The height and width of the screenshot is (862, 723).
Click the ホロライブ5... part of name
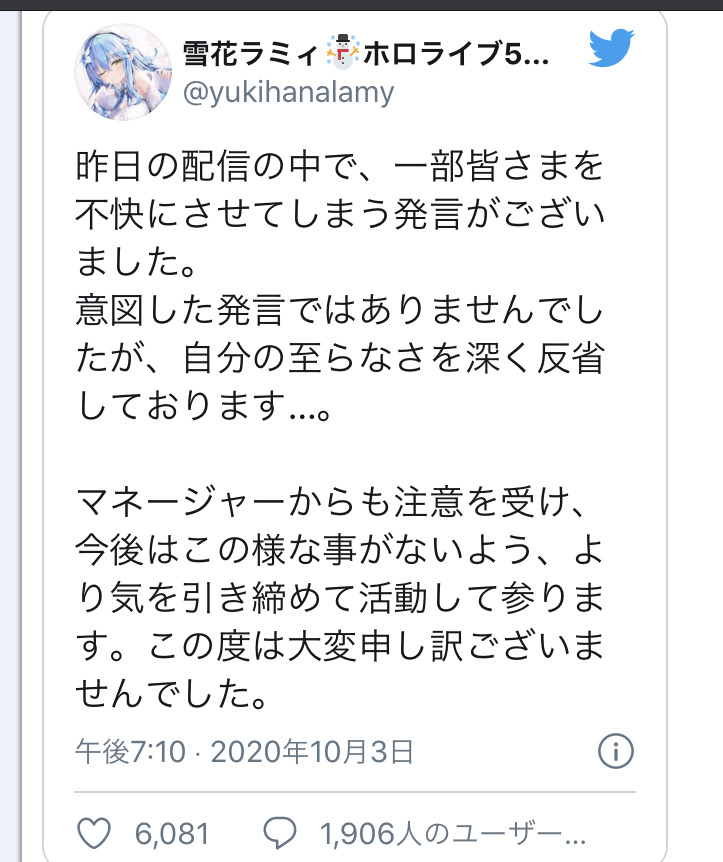(456, 54)
